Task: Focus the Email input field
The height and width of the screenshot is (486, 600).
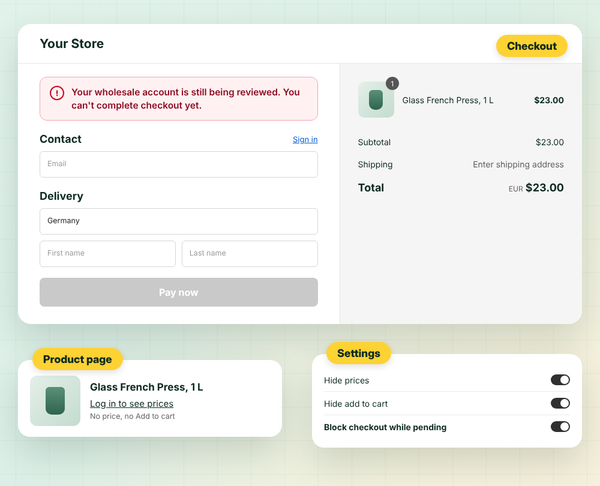Action: (x=179, y=164)
